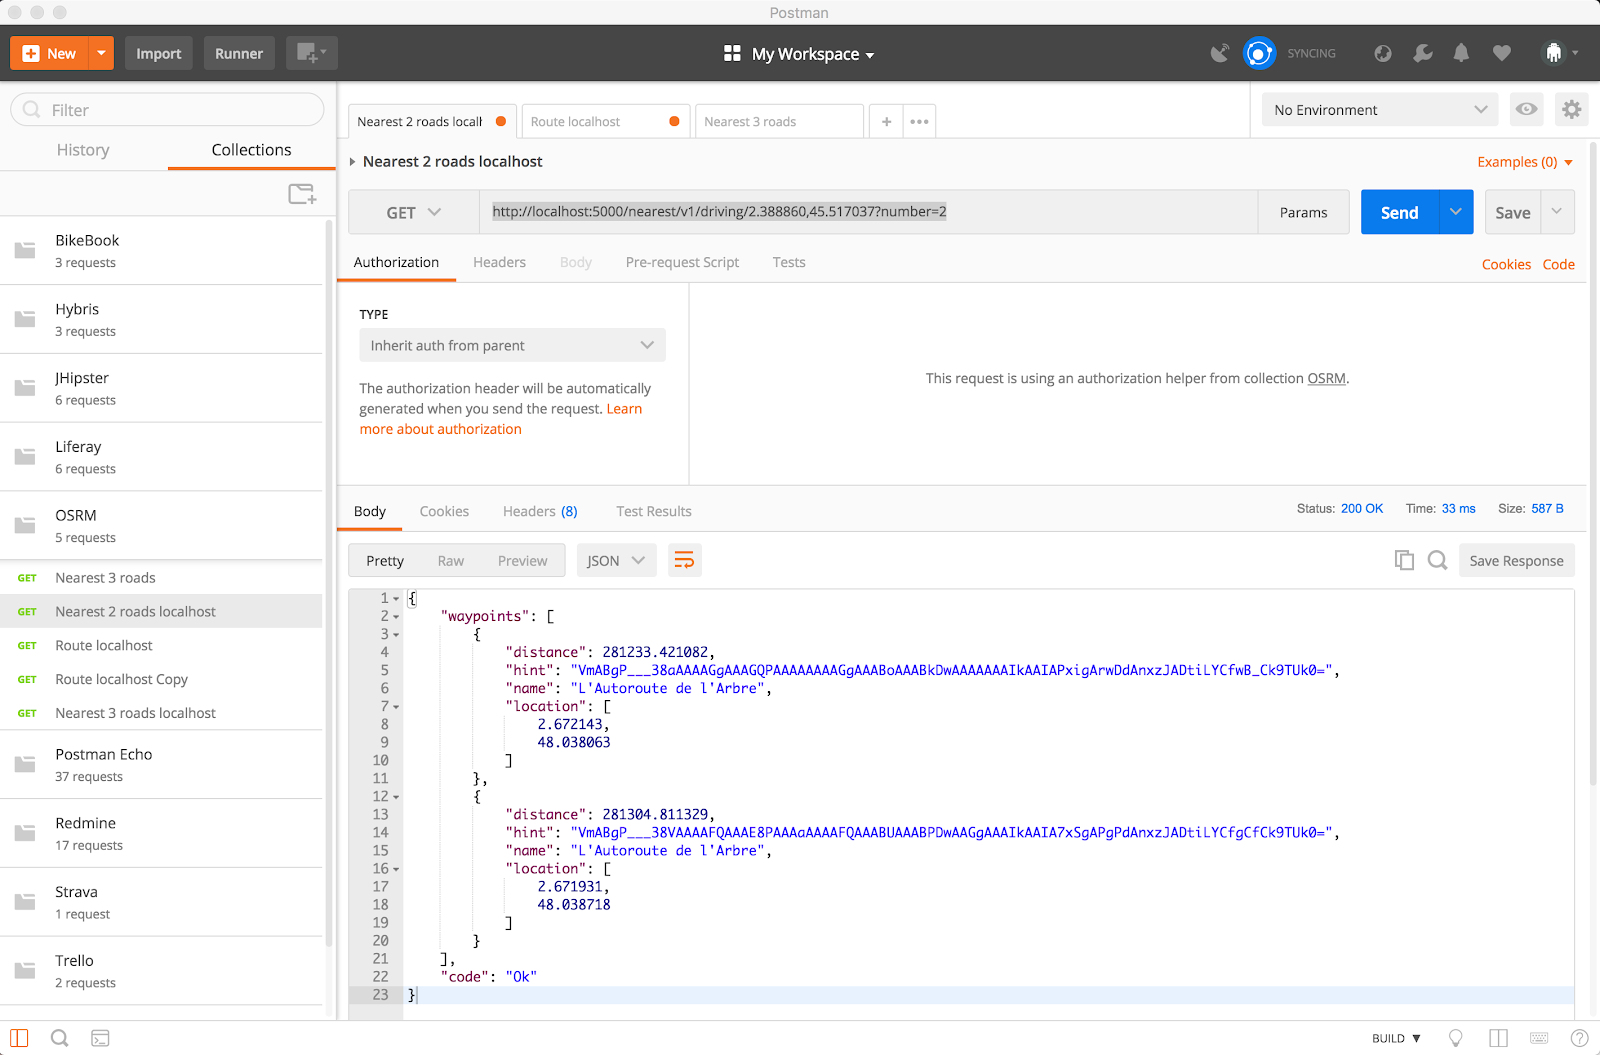
Task: Click the OSRM collection link
Action: pyautogui.click(x=1326, y=379)
